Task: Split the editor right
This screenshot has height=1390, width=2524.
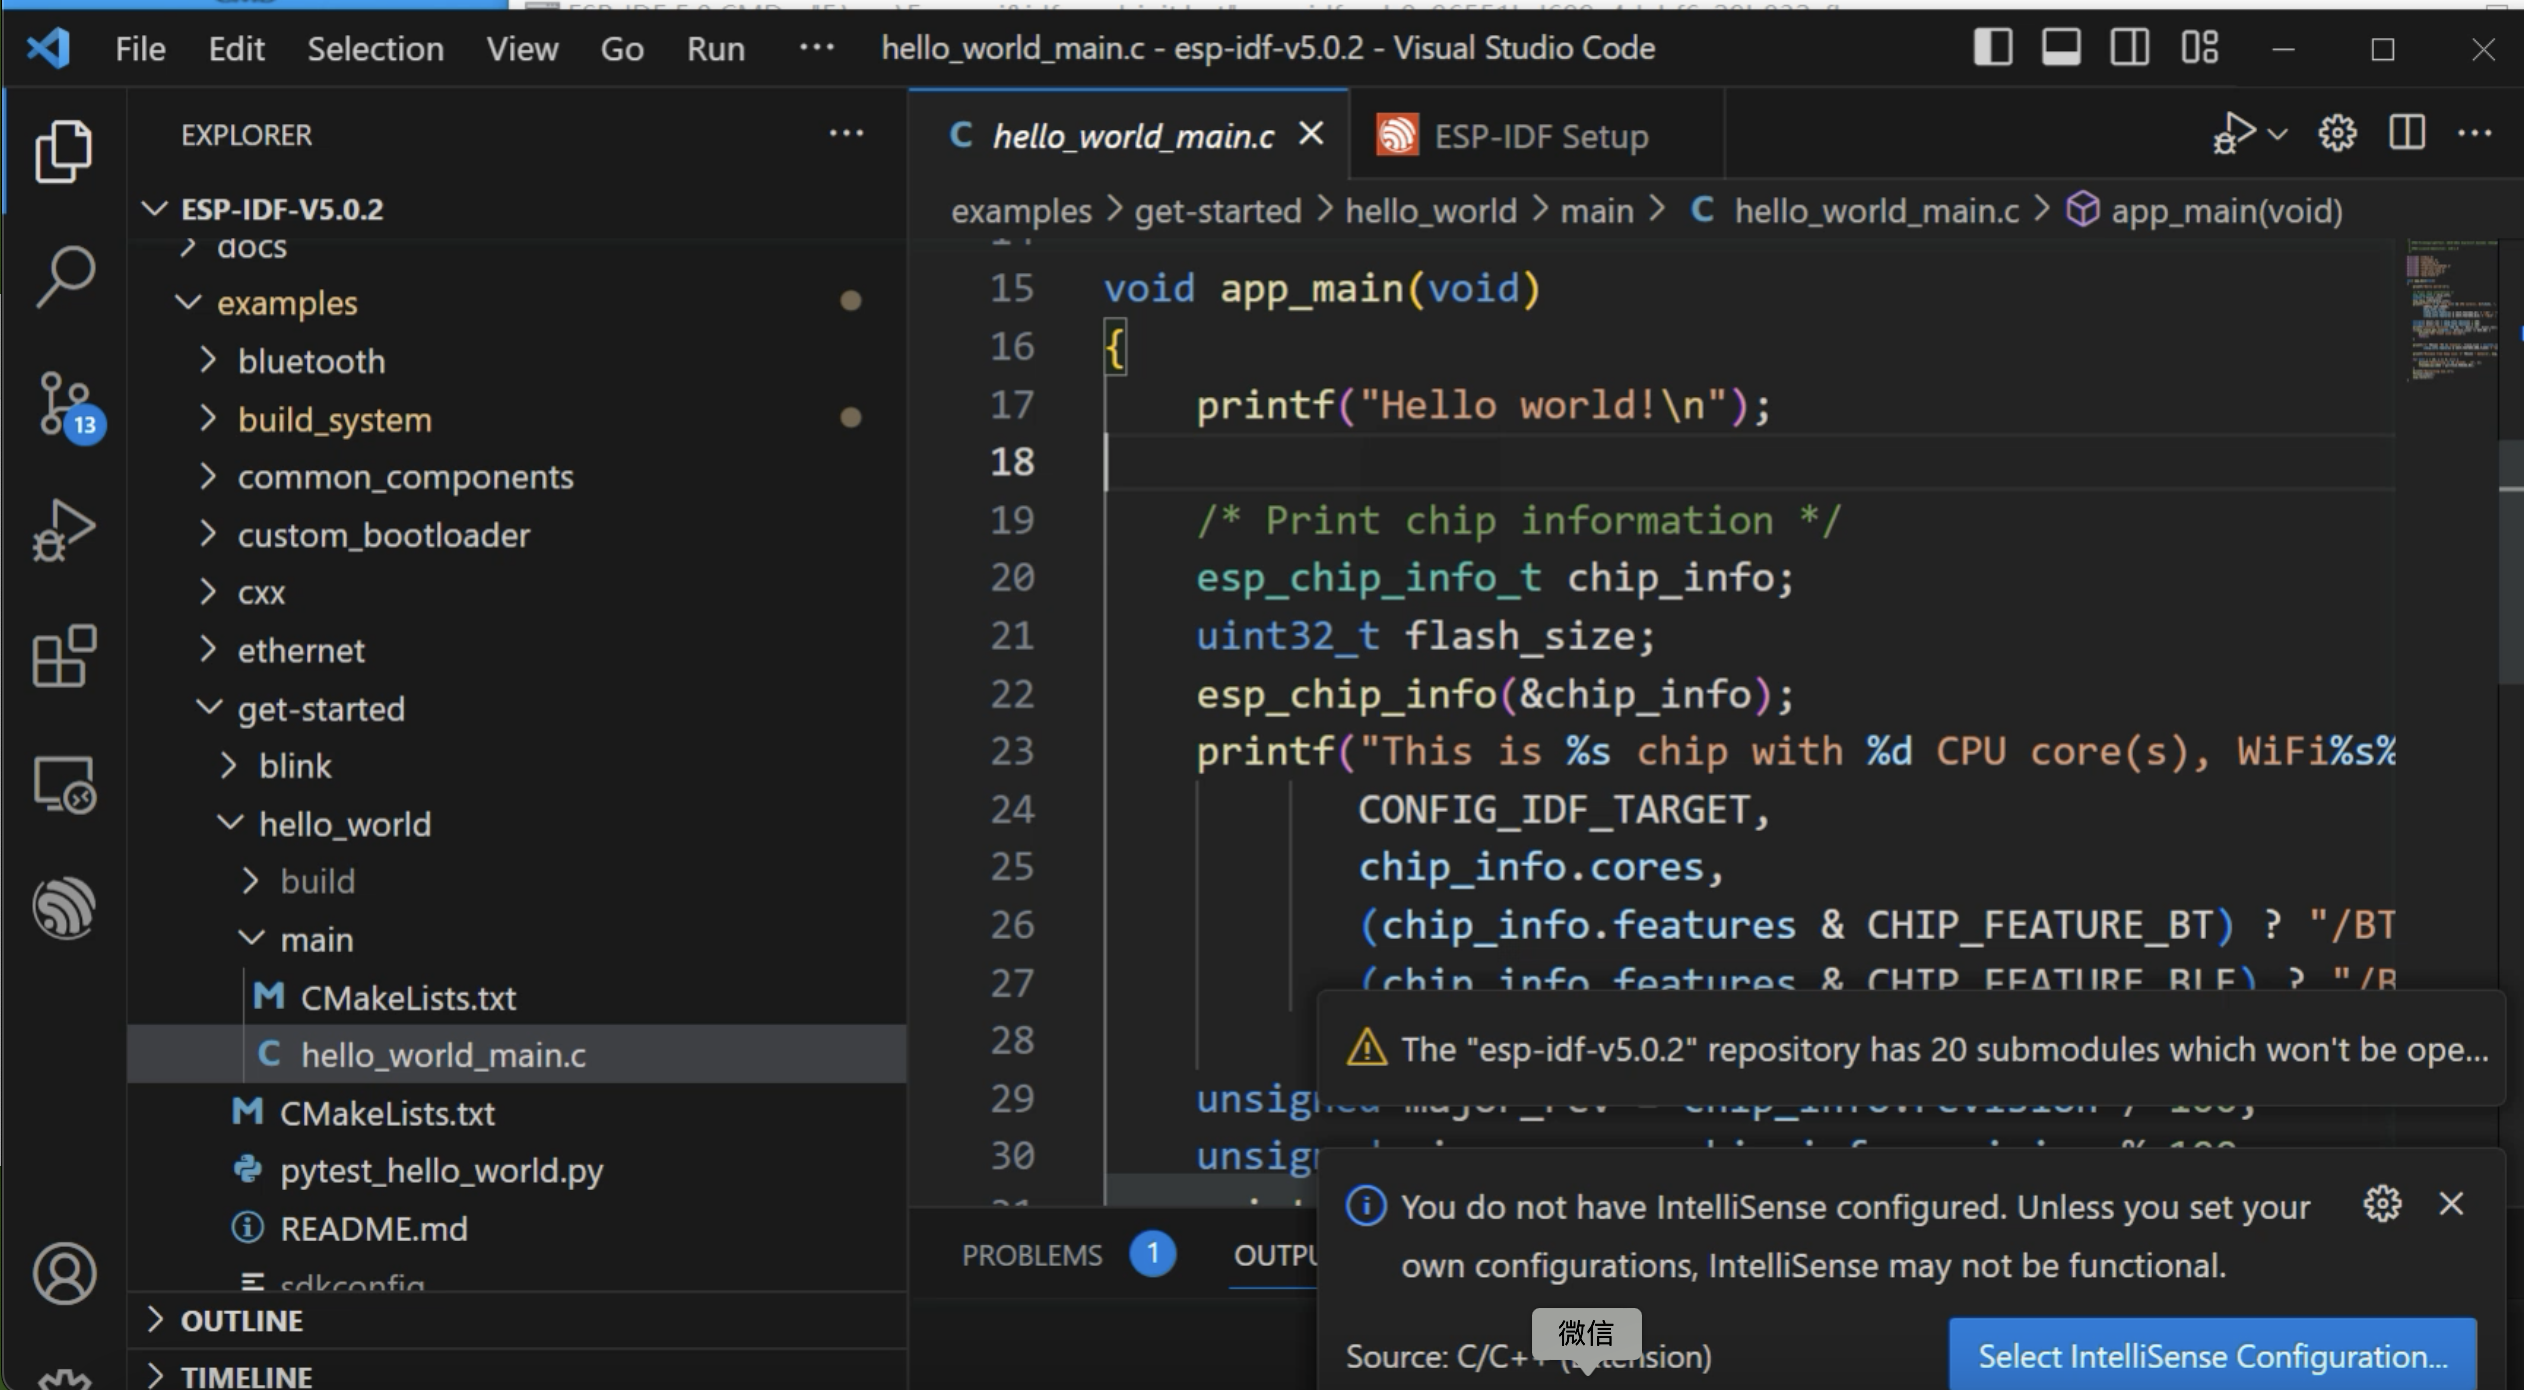Action: click(x=2407, y=132)
